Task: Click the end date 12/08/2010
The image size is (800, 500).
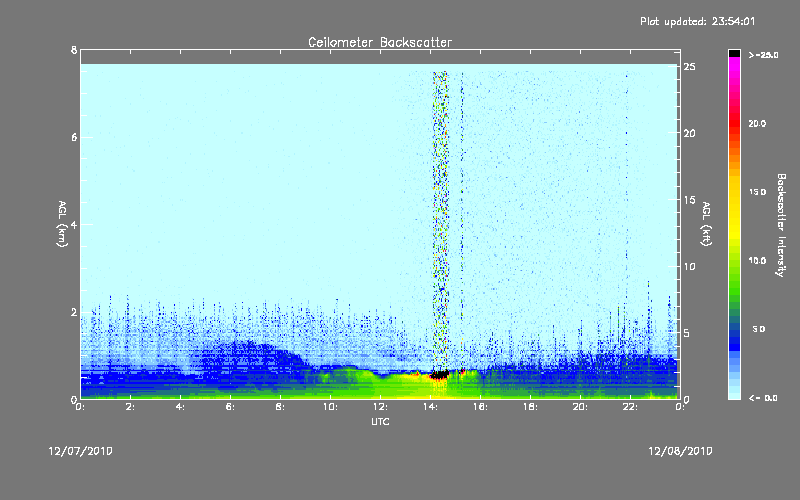Action: [680, 451]
